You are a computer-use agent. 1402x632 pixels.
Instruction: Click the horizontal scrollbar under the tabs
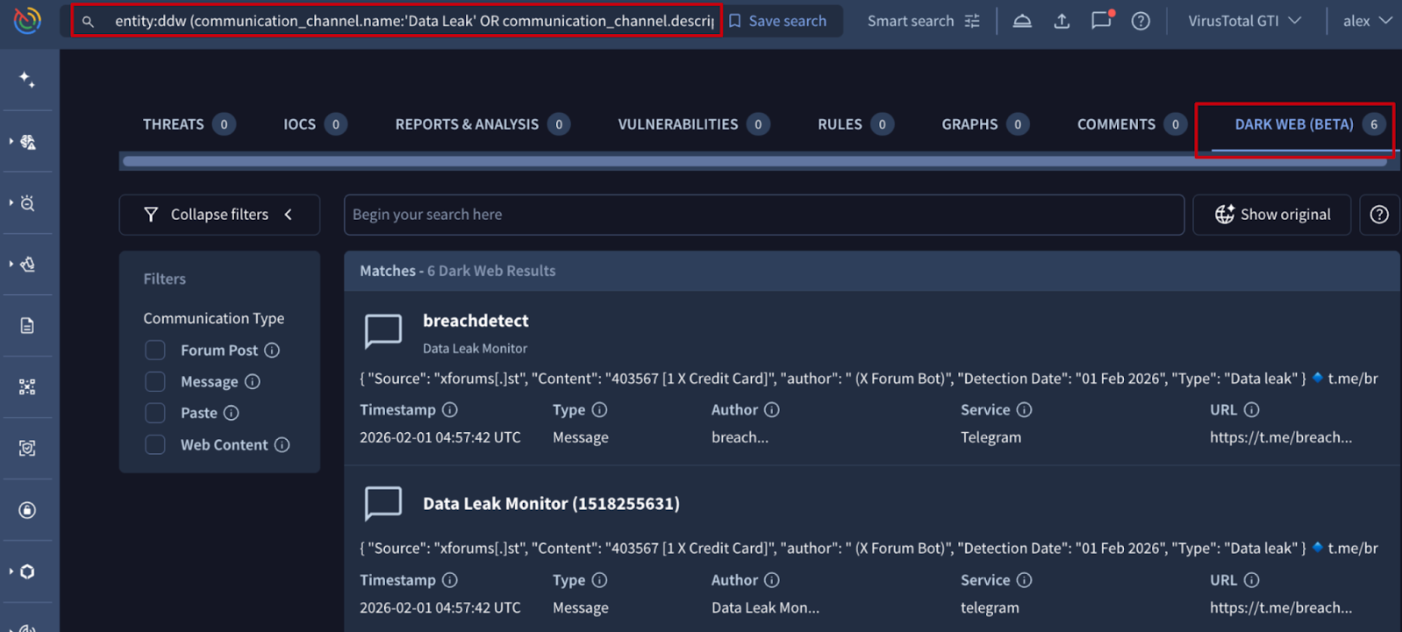(x=754, y=161)
